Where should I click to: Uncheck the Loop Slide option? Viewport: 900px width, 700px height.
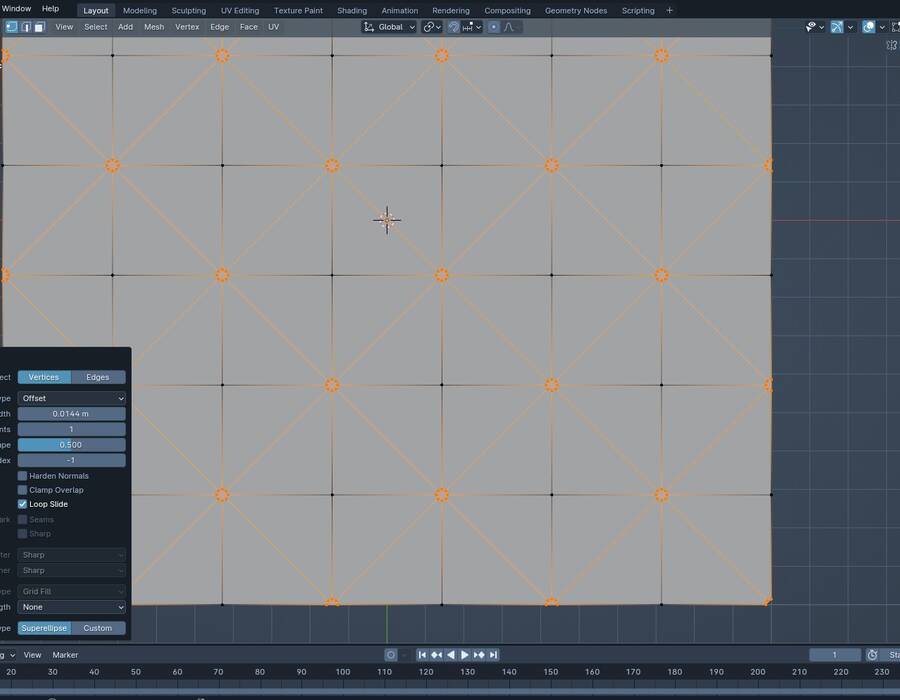click(x=22, y=504)
